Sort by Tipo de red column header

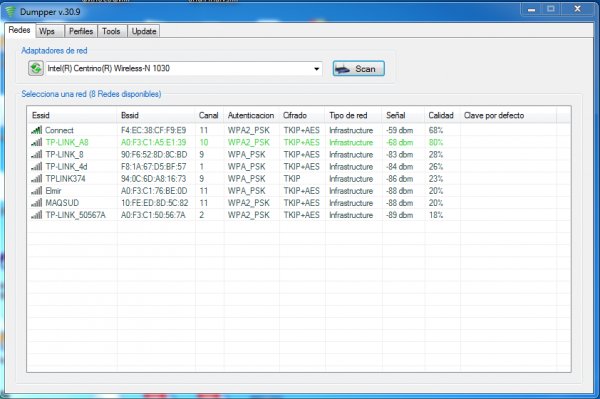coord(353,115)
